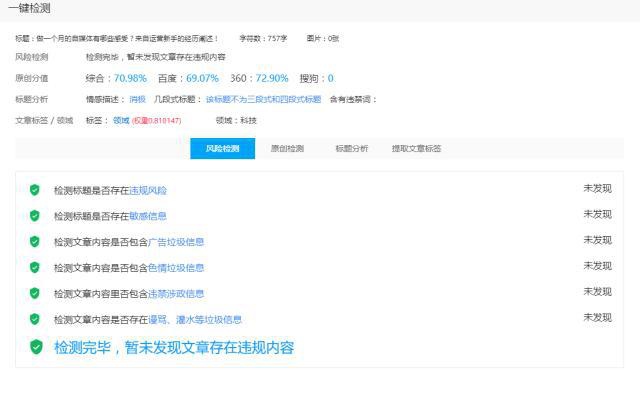Click the 文章标签 / 领域 row label
Image resolution: width=640 pixels, height=394 pixels.
[x=44, y=120]
